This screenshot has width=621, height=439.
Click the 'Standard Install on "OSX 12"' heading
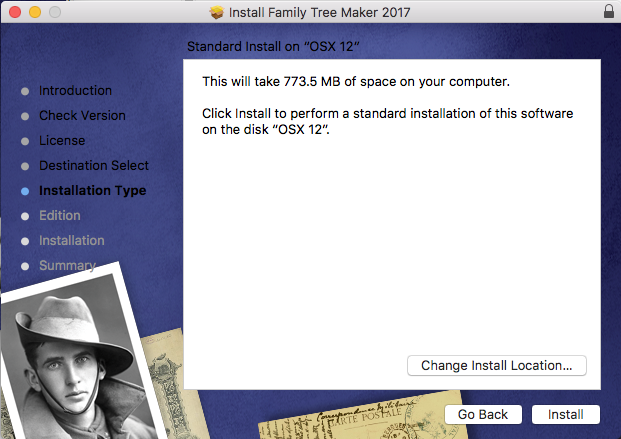point(273,47)
